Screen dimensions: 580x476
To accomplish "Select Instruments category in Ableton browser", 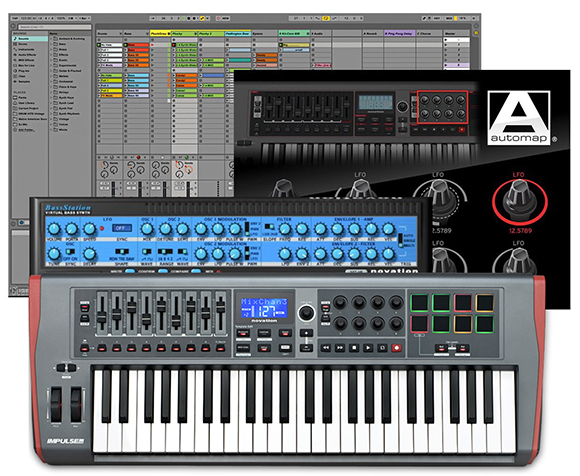I will click(30, 50).
